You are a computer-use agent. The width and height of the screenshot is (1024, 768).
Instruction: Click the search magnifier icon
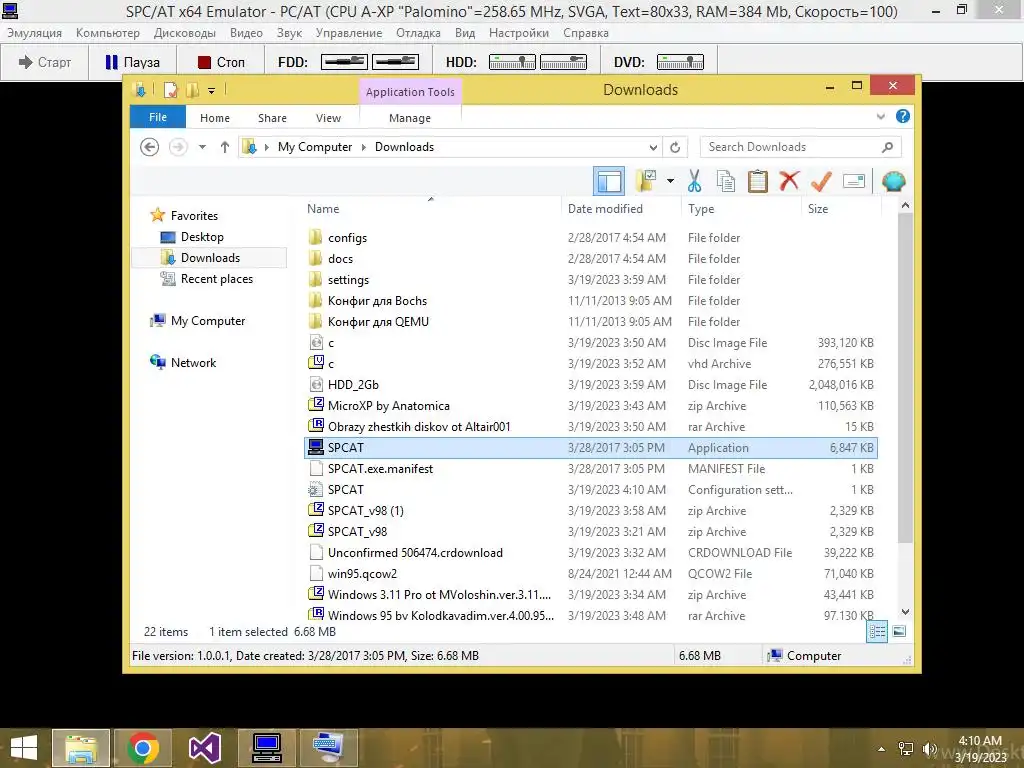887,147
